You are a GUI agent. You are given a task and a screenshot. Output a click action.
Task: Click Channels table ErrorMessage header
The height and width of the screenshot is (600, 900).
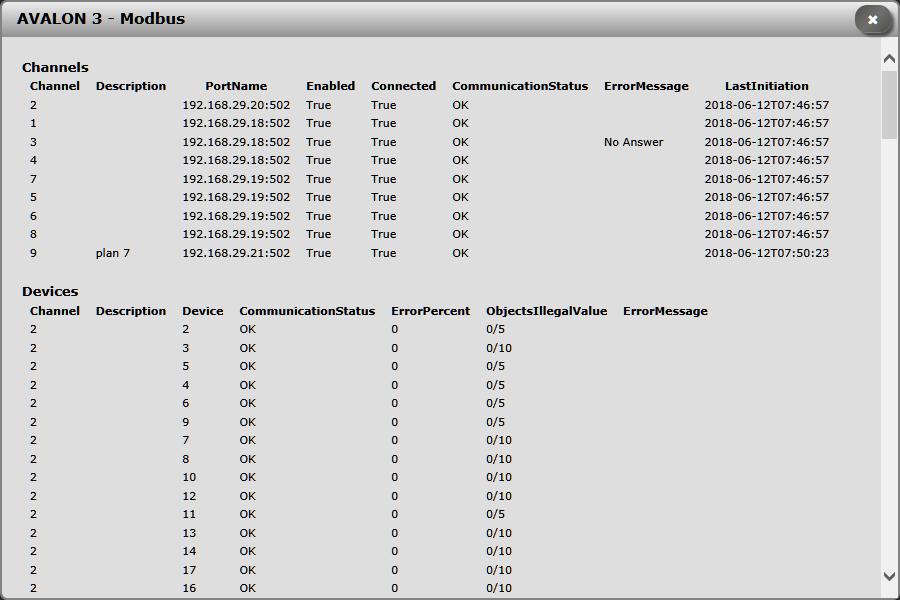pos(646,86)
